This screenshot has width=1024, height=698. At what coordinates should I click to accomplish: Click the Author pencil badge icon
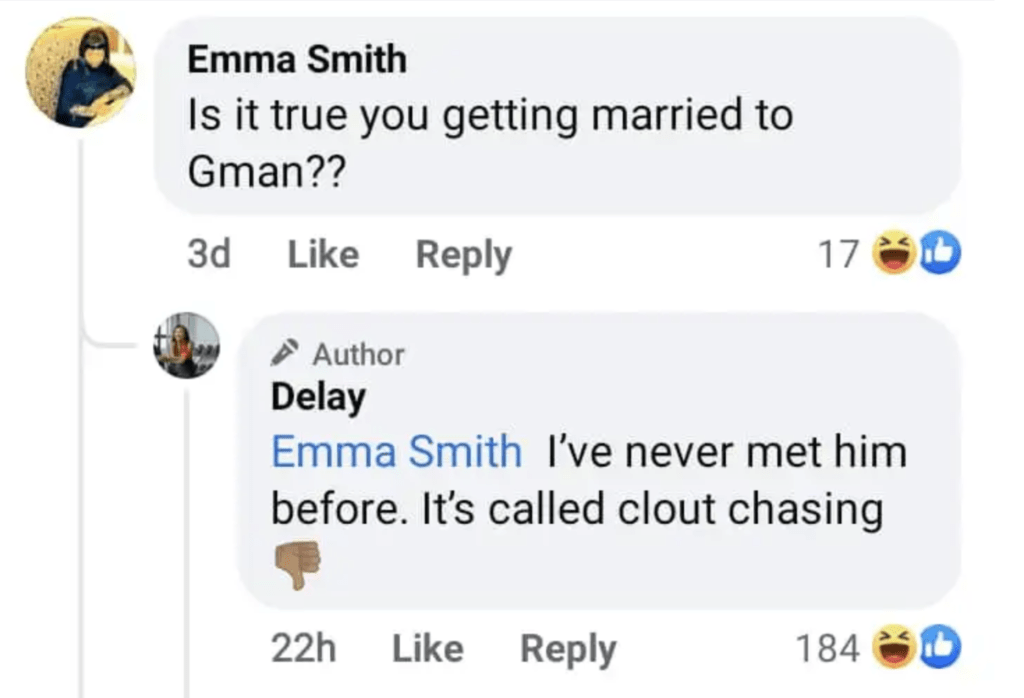coord(285,352)
